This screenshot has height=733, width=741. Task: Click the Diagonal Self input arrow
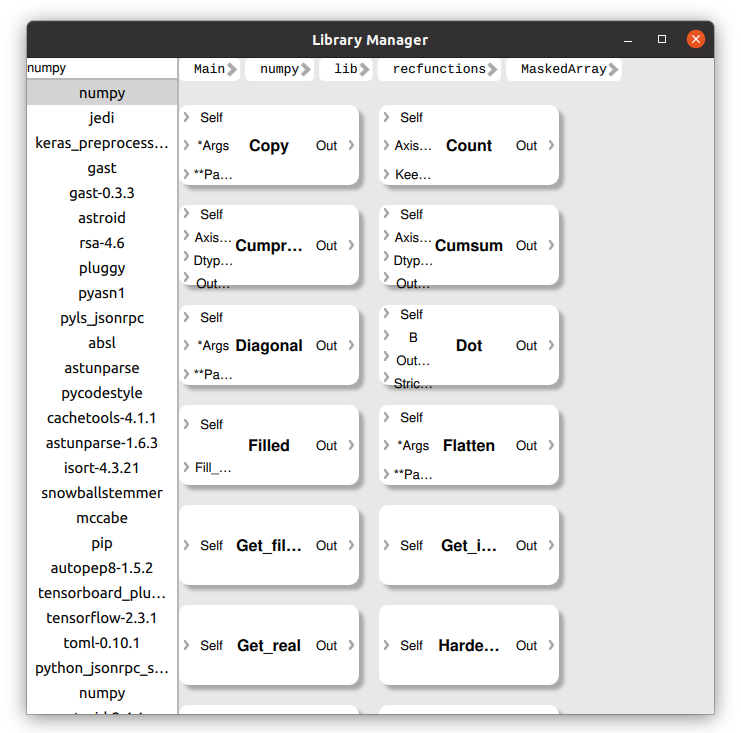pyautogui.click(x=187, y=317)
